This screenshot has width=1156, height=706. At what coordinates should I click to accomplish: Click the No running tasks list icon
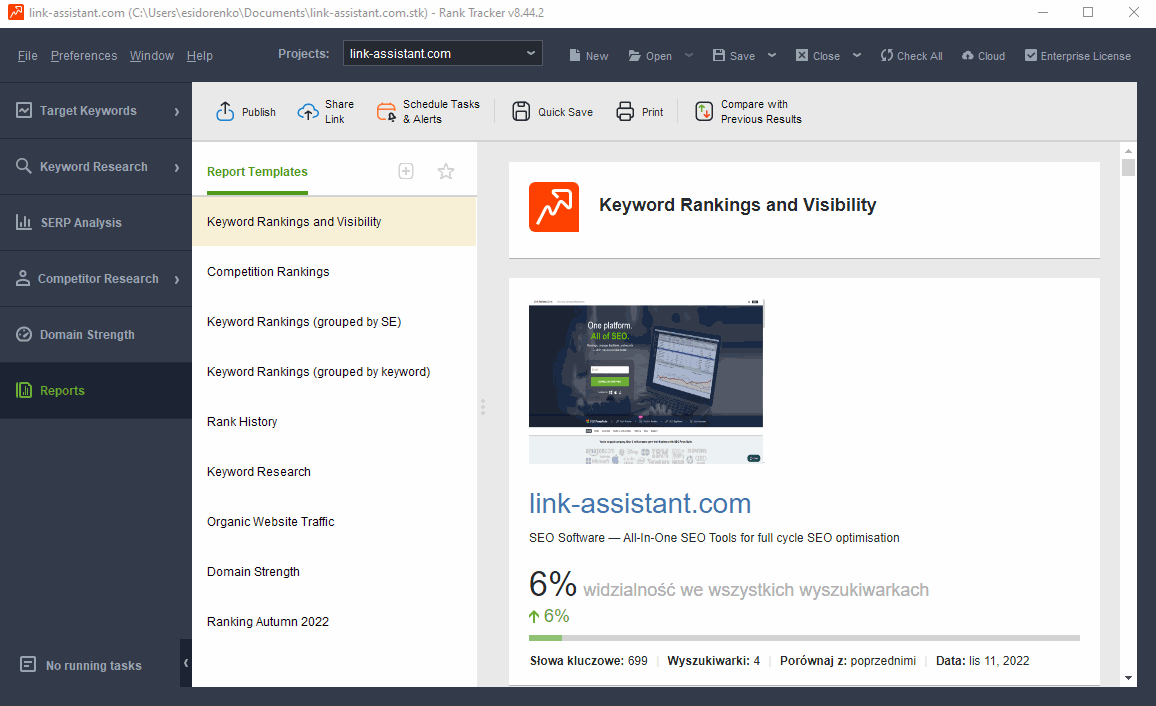[28, 665]
